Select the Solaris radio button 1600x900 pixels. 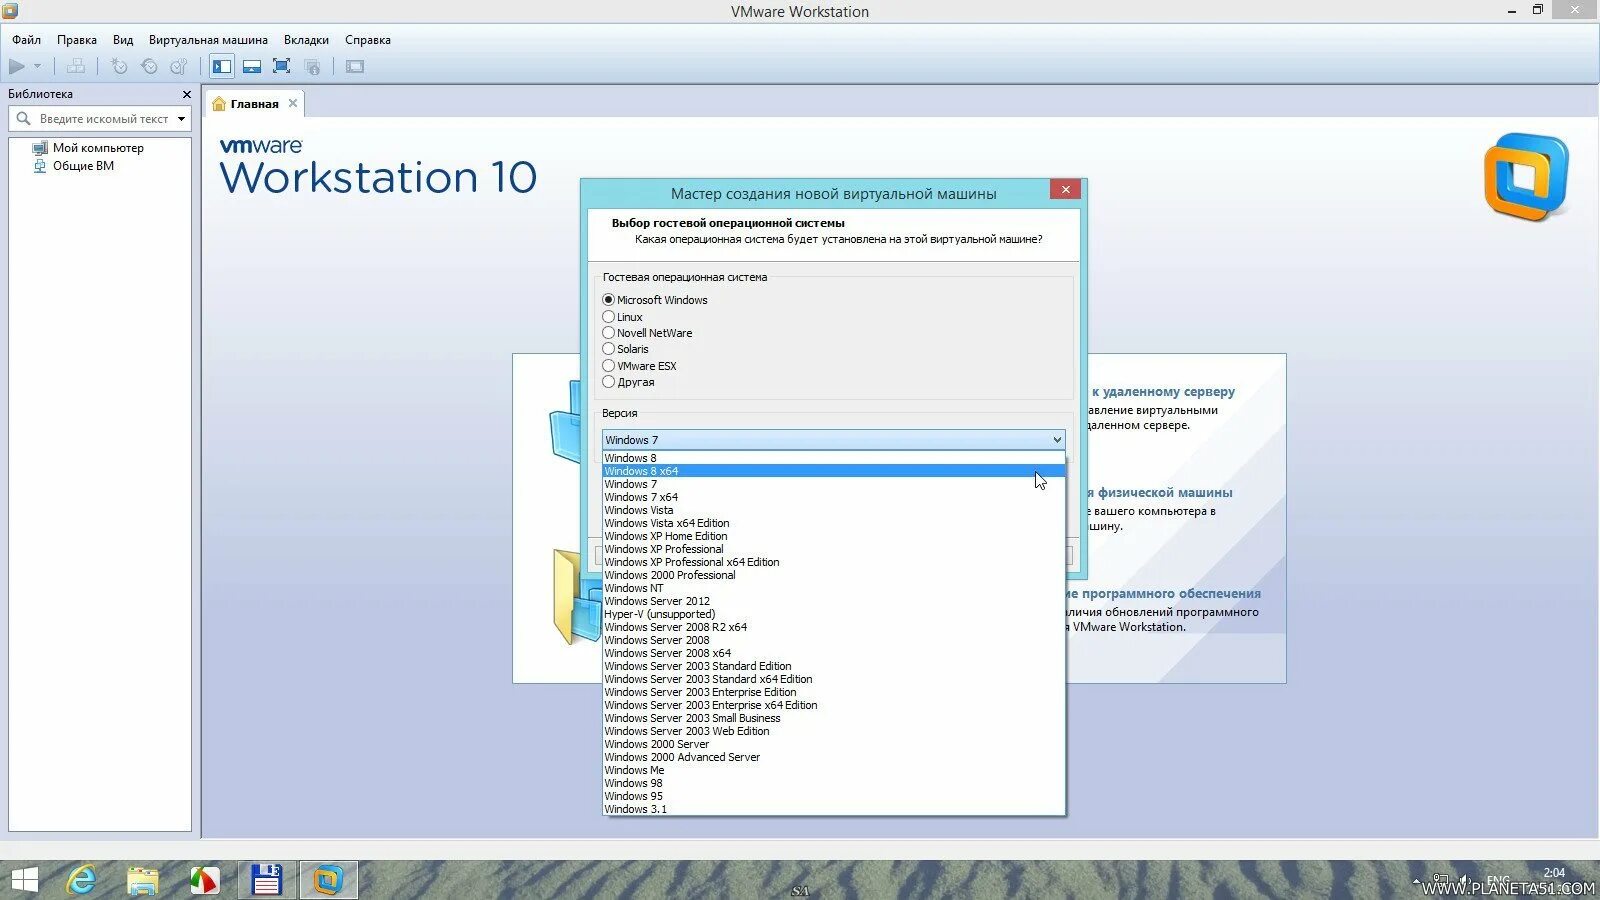[608, 349]
